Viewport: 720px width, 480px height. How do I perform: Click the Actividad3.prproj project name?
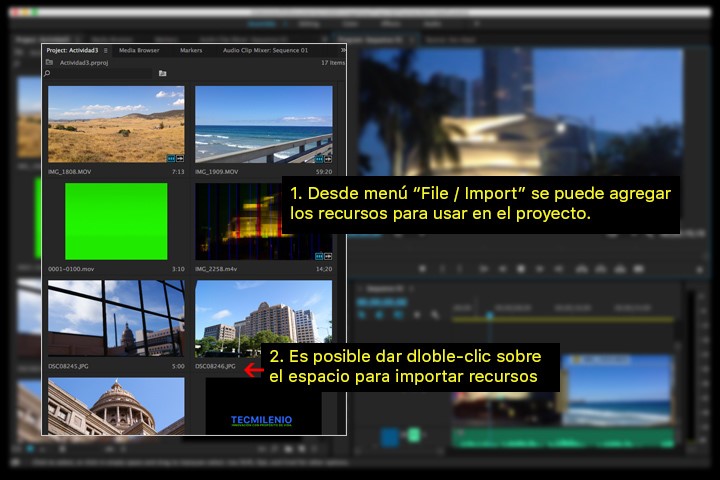[84, 63]
